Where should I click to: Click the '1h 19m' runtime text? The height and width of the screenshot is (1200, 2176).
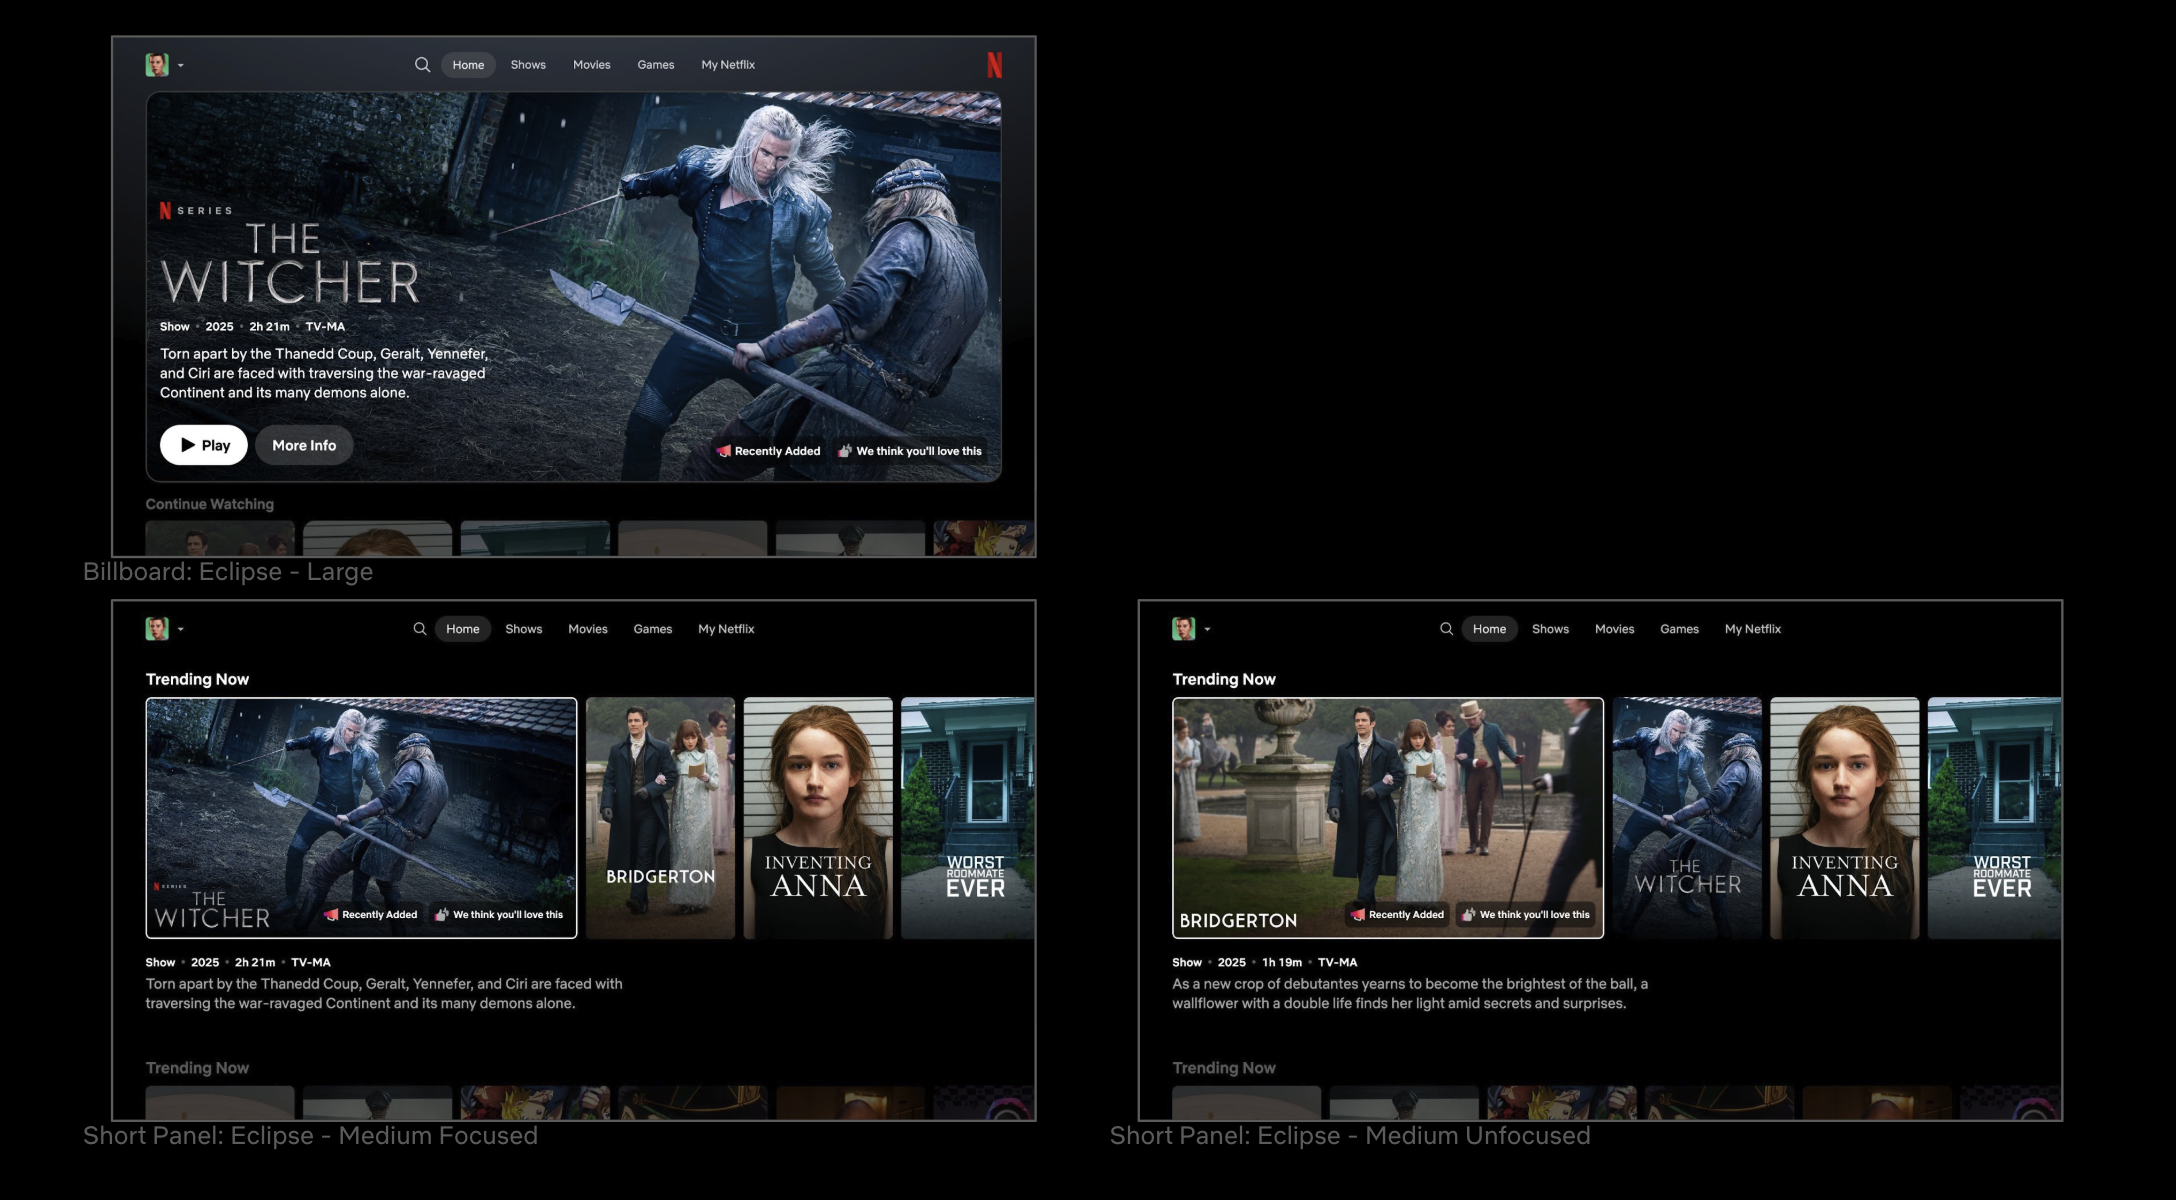click(x=1282, y=963)
